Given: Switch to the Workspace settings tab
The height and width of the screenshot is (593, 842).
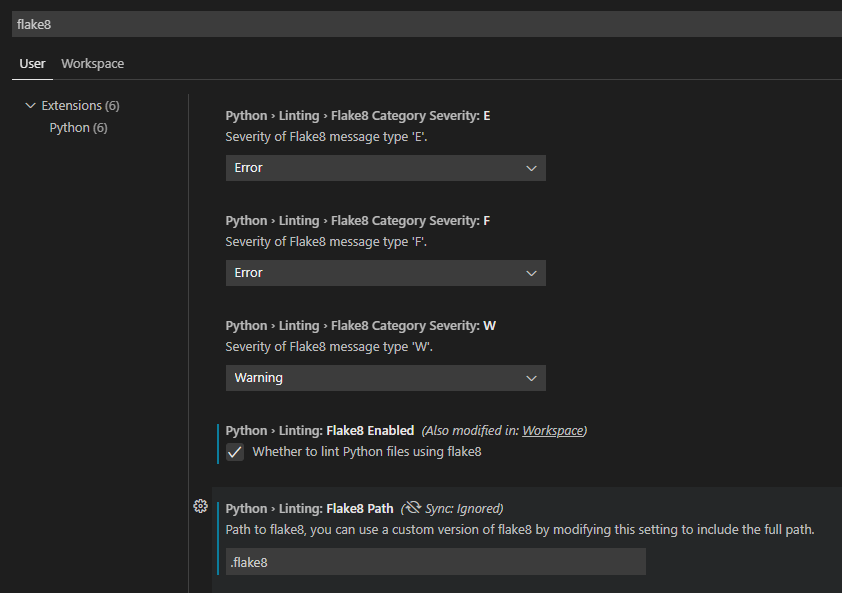Looking at the screenshot, I should pos(92,63).
